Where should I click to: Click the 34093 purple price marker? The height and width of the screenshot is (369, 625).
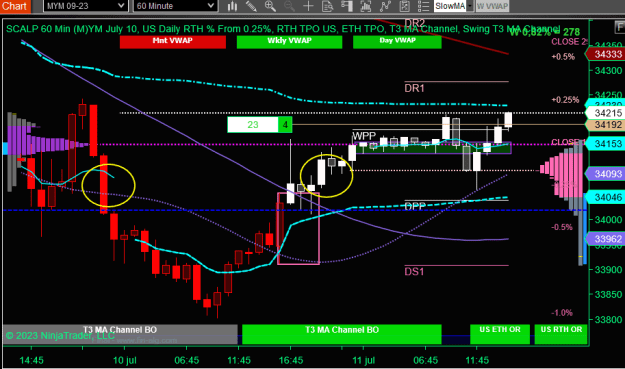tap(606, 174)
